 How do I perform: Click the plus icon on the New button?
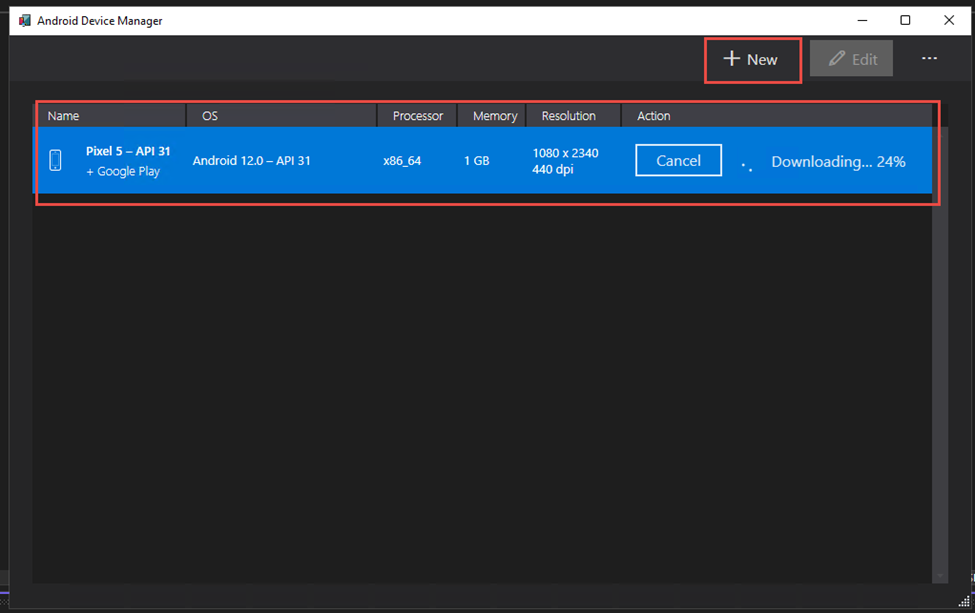(731, 59)
